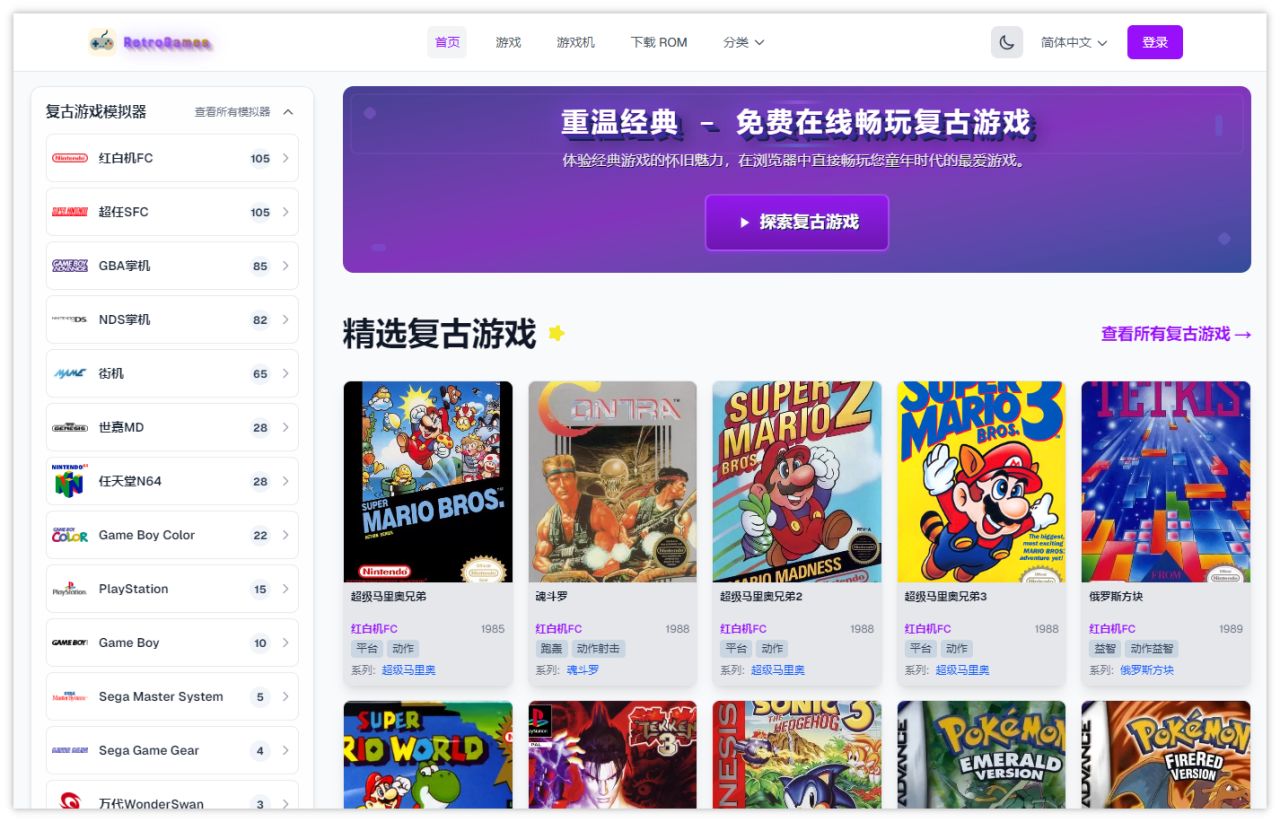Click the 平台 tag under 超级马里奥兄弟2

(x=736, y=649)
